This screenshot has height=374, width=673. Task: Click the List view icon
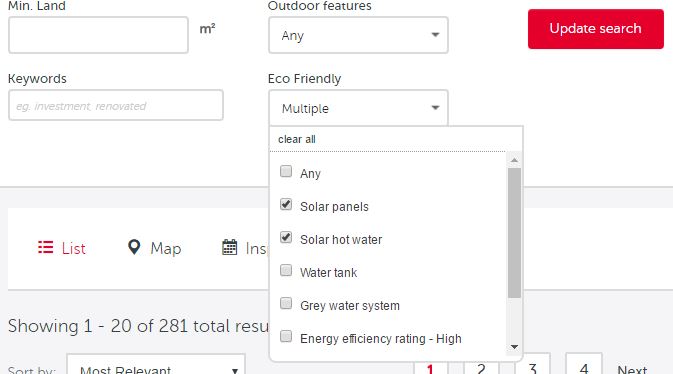click(45, 247)
